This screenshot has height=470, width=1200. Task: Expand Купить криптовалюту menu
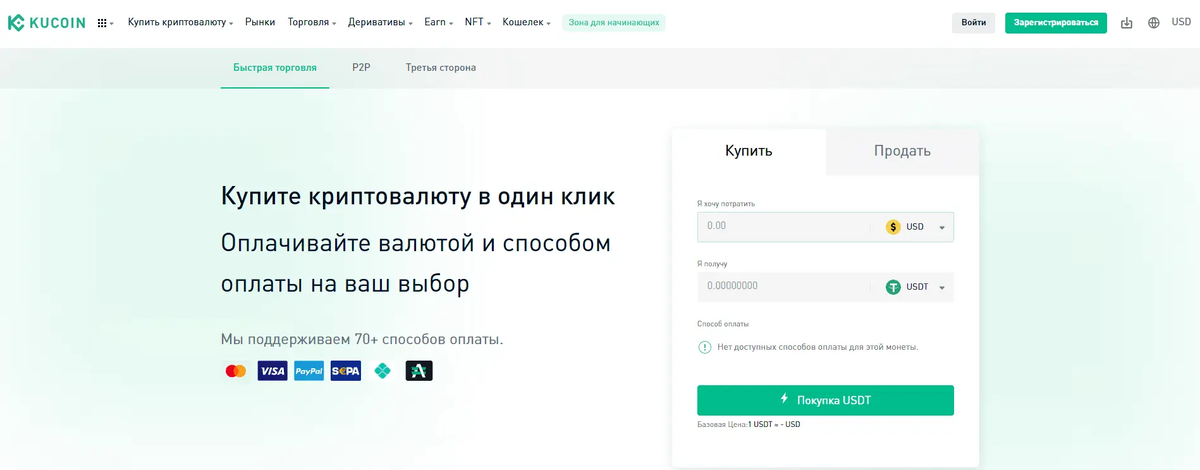180,22
